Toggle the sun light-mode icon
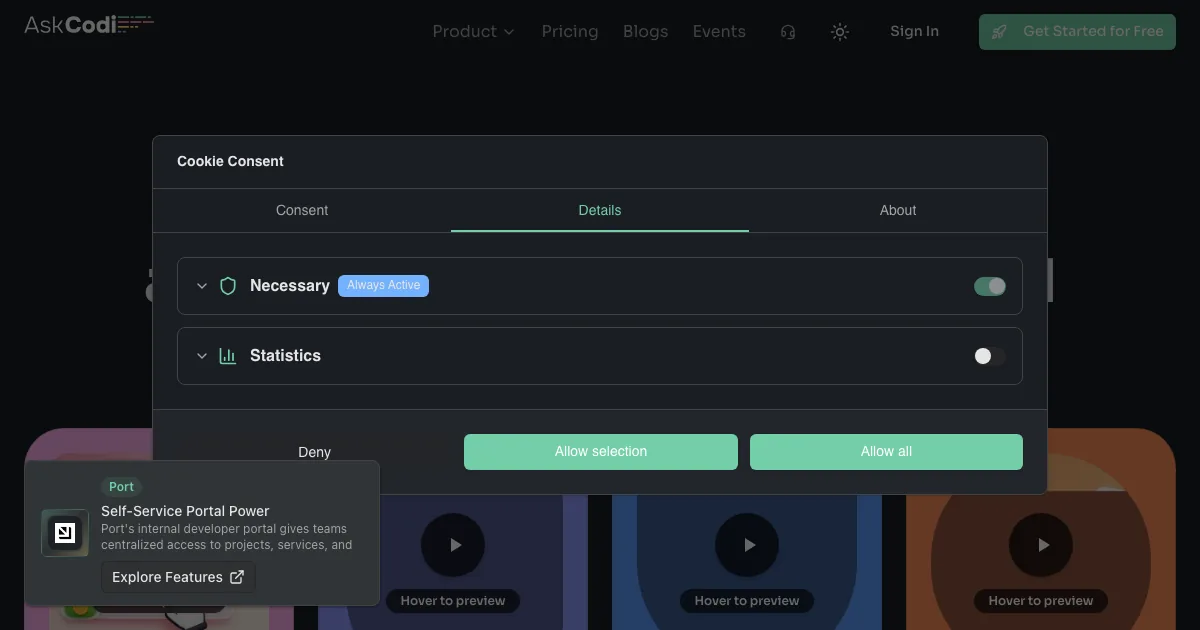Image resolution: width=1200 pixels, height=630 pixels. (840, 32)
